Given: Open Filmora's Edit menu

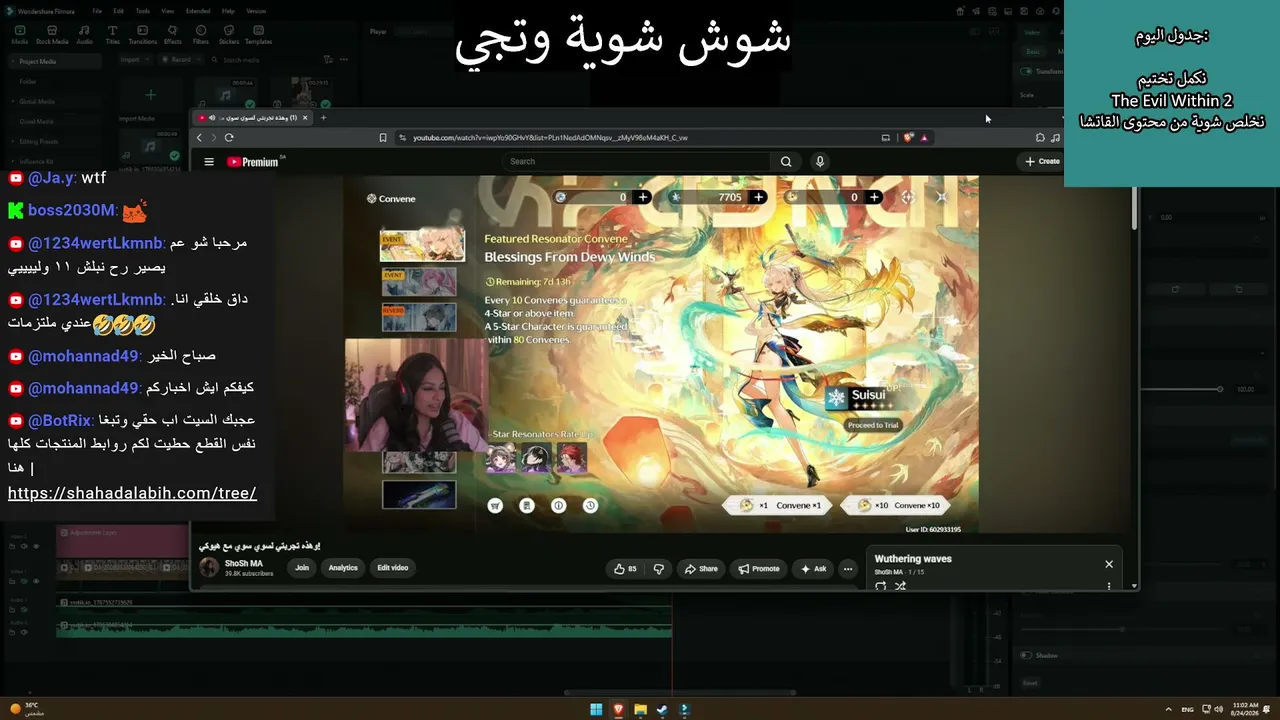Looking at the screenshot, I should [120, 11].
